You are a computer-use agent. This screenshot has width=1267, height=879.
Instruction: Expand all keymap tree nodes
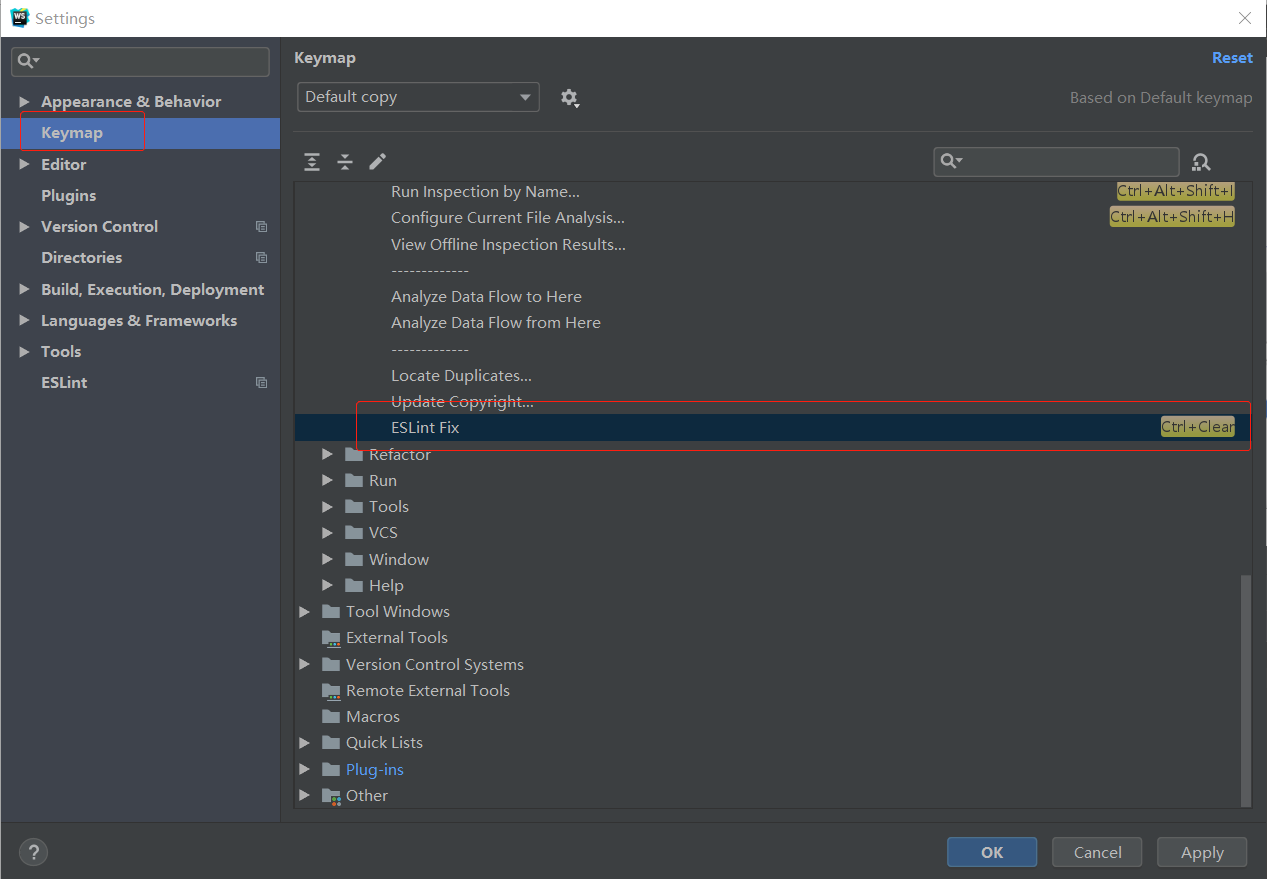point(311,161)
